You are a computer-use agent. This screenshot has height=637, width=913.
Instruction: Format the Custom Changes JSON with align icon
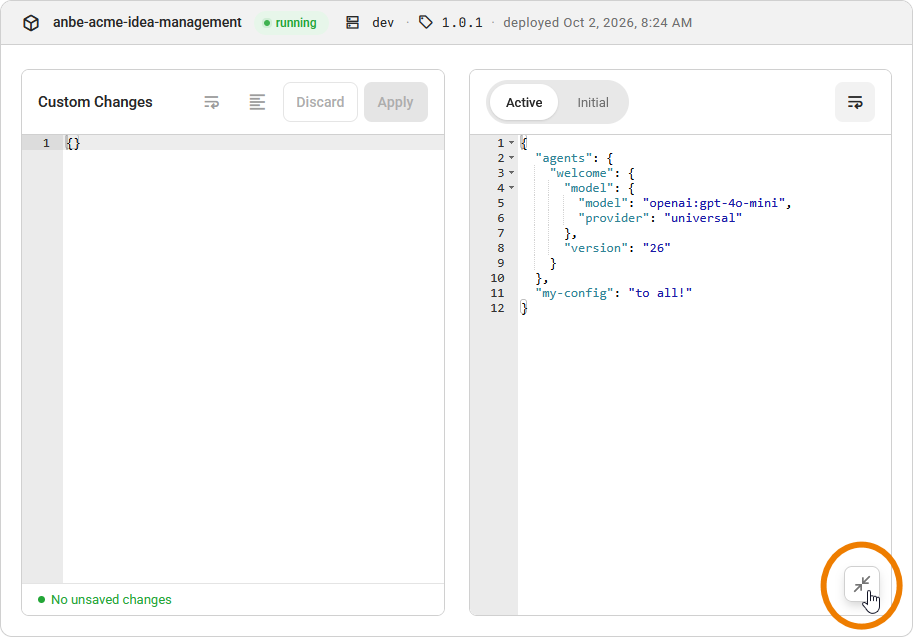(x=257, y=102)
